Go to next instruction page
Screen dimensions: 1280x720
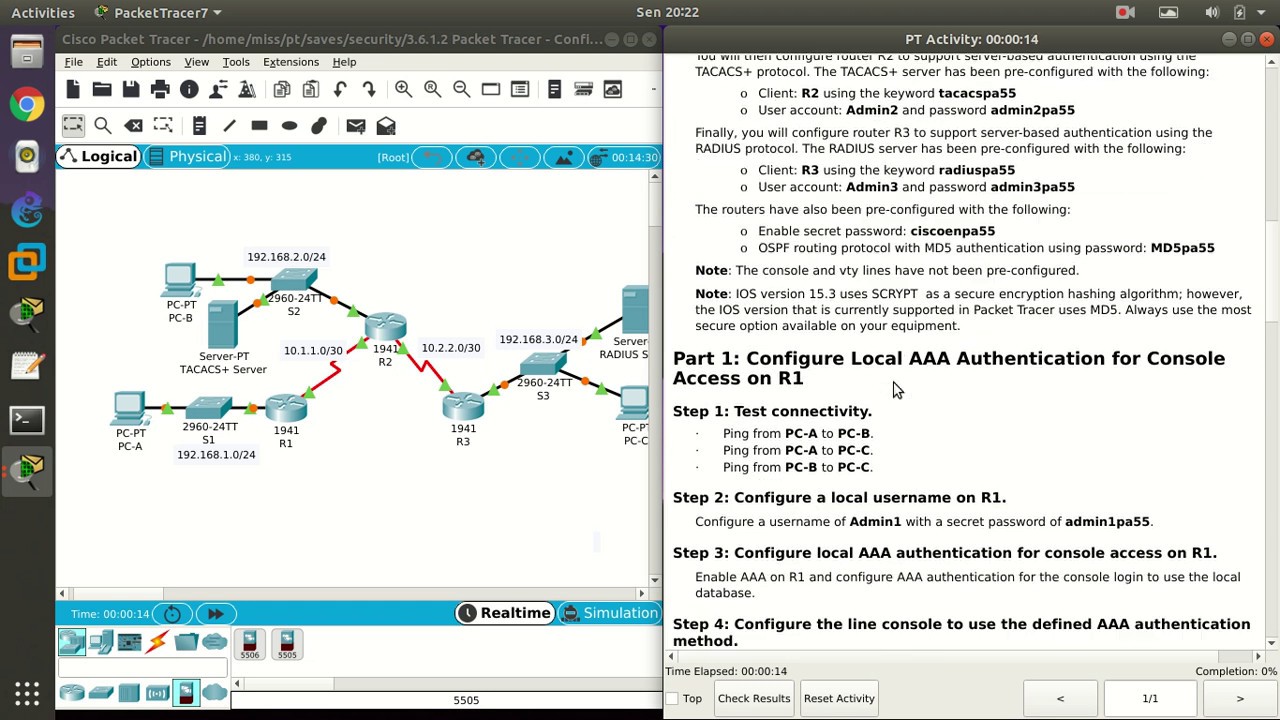1240,699
